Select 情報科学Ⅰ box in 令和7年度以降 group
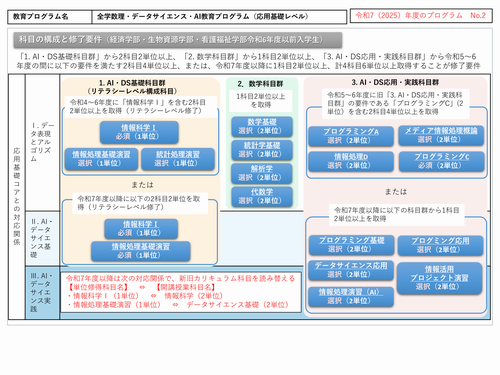 coord(141,229)
